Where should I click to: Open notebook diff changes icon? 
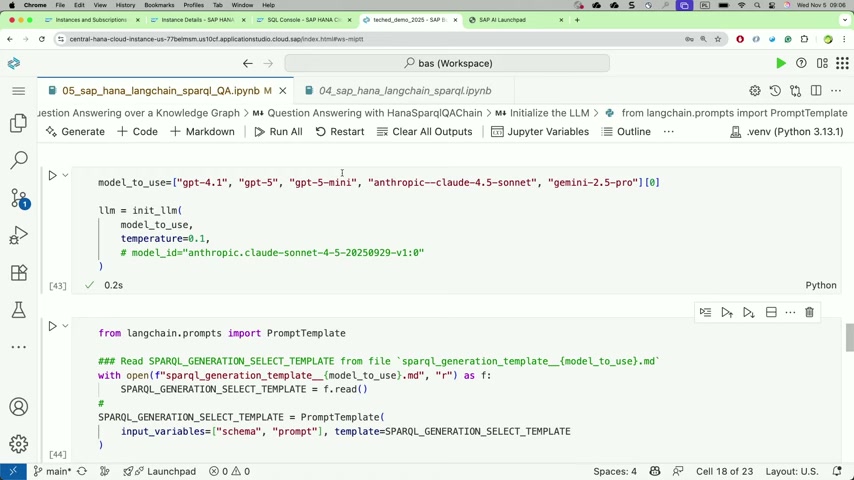click(x=796, y=91)
